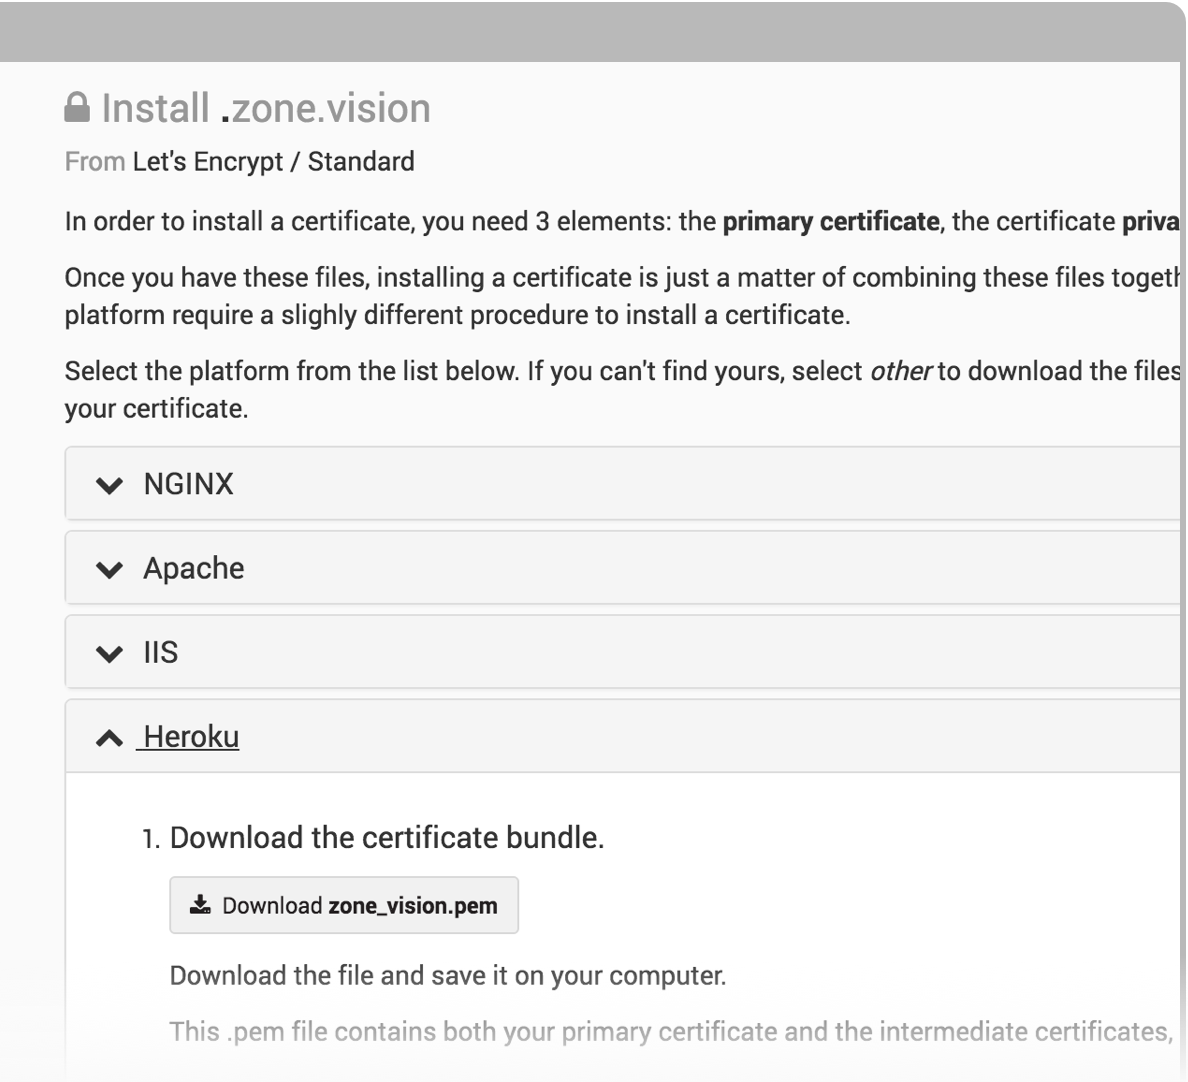Download the zone_vision.pem file

344,905
